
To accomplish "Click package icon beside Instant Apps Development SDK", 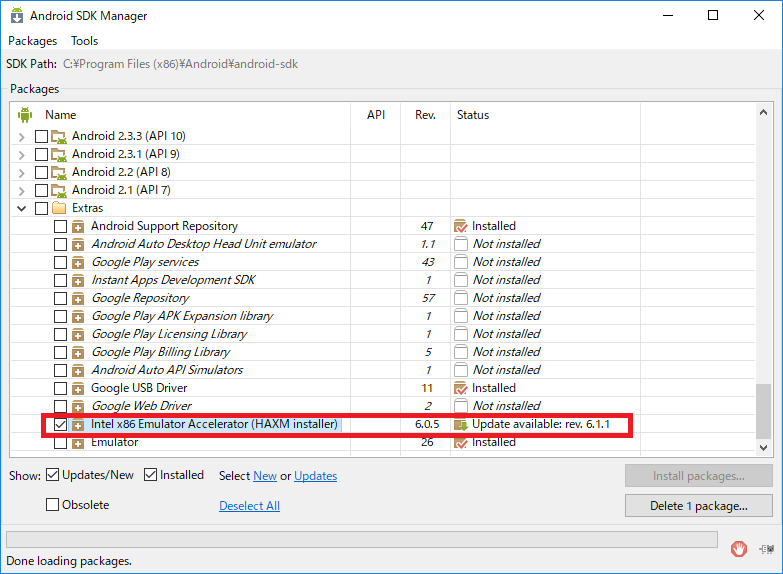I will pyautogui.click(x=78, y=281).
